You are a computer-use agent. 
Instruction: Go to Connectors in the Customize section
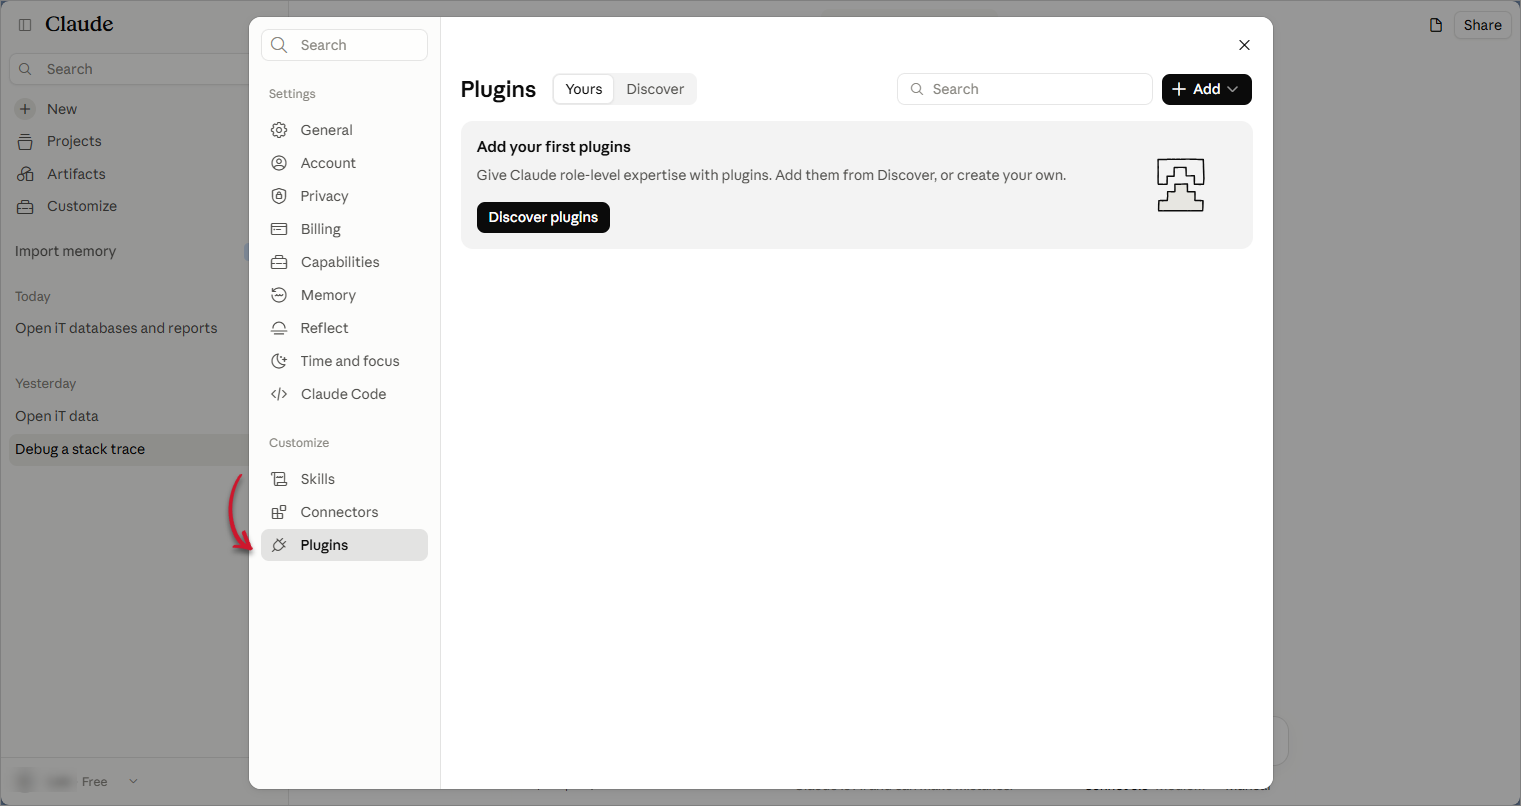344,512
